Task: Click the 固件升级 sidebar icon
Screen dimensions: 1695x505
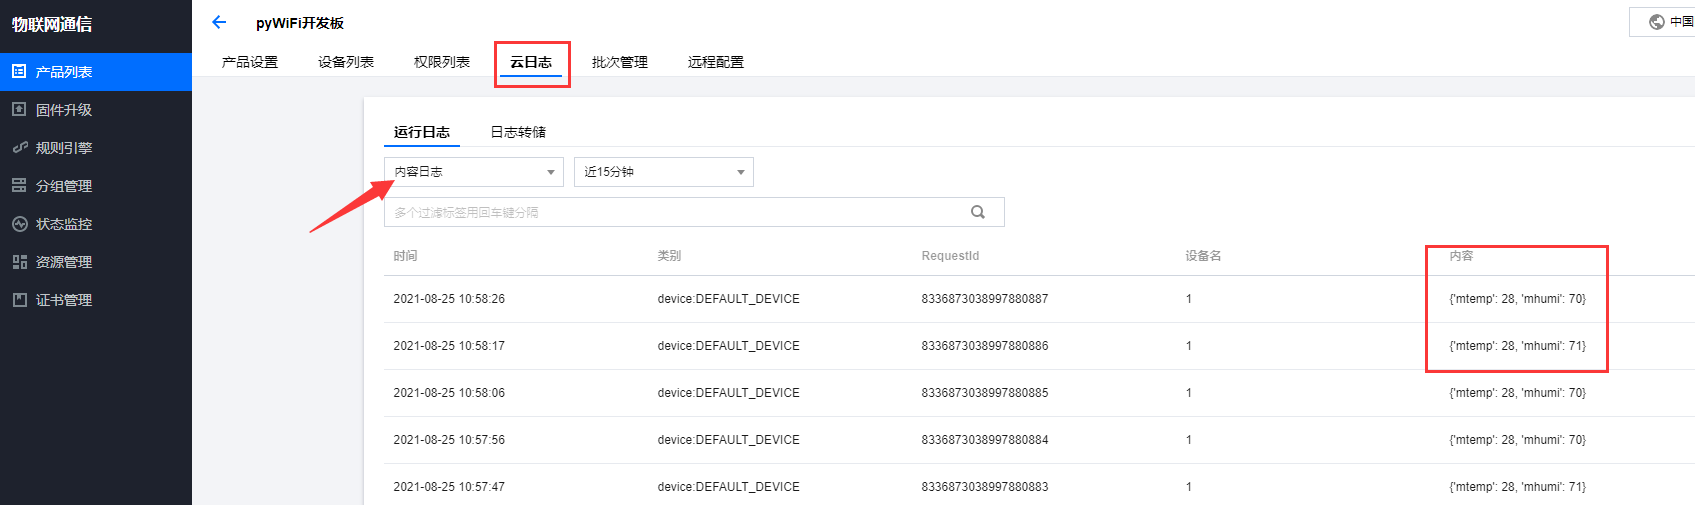Action: pos(19,110)
